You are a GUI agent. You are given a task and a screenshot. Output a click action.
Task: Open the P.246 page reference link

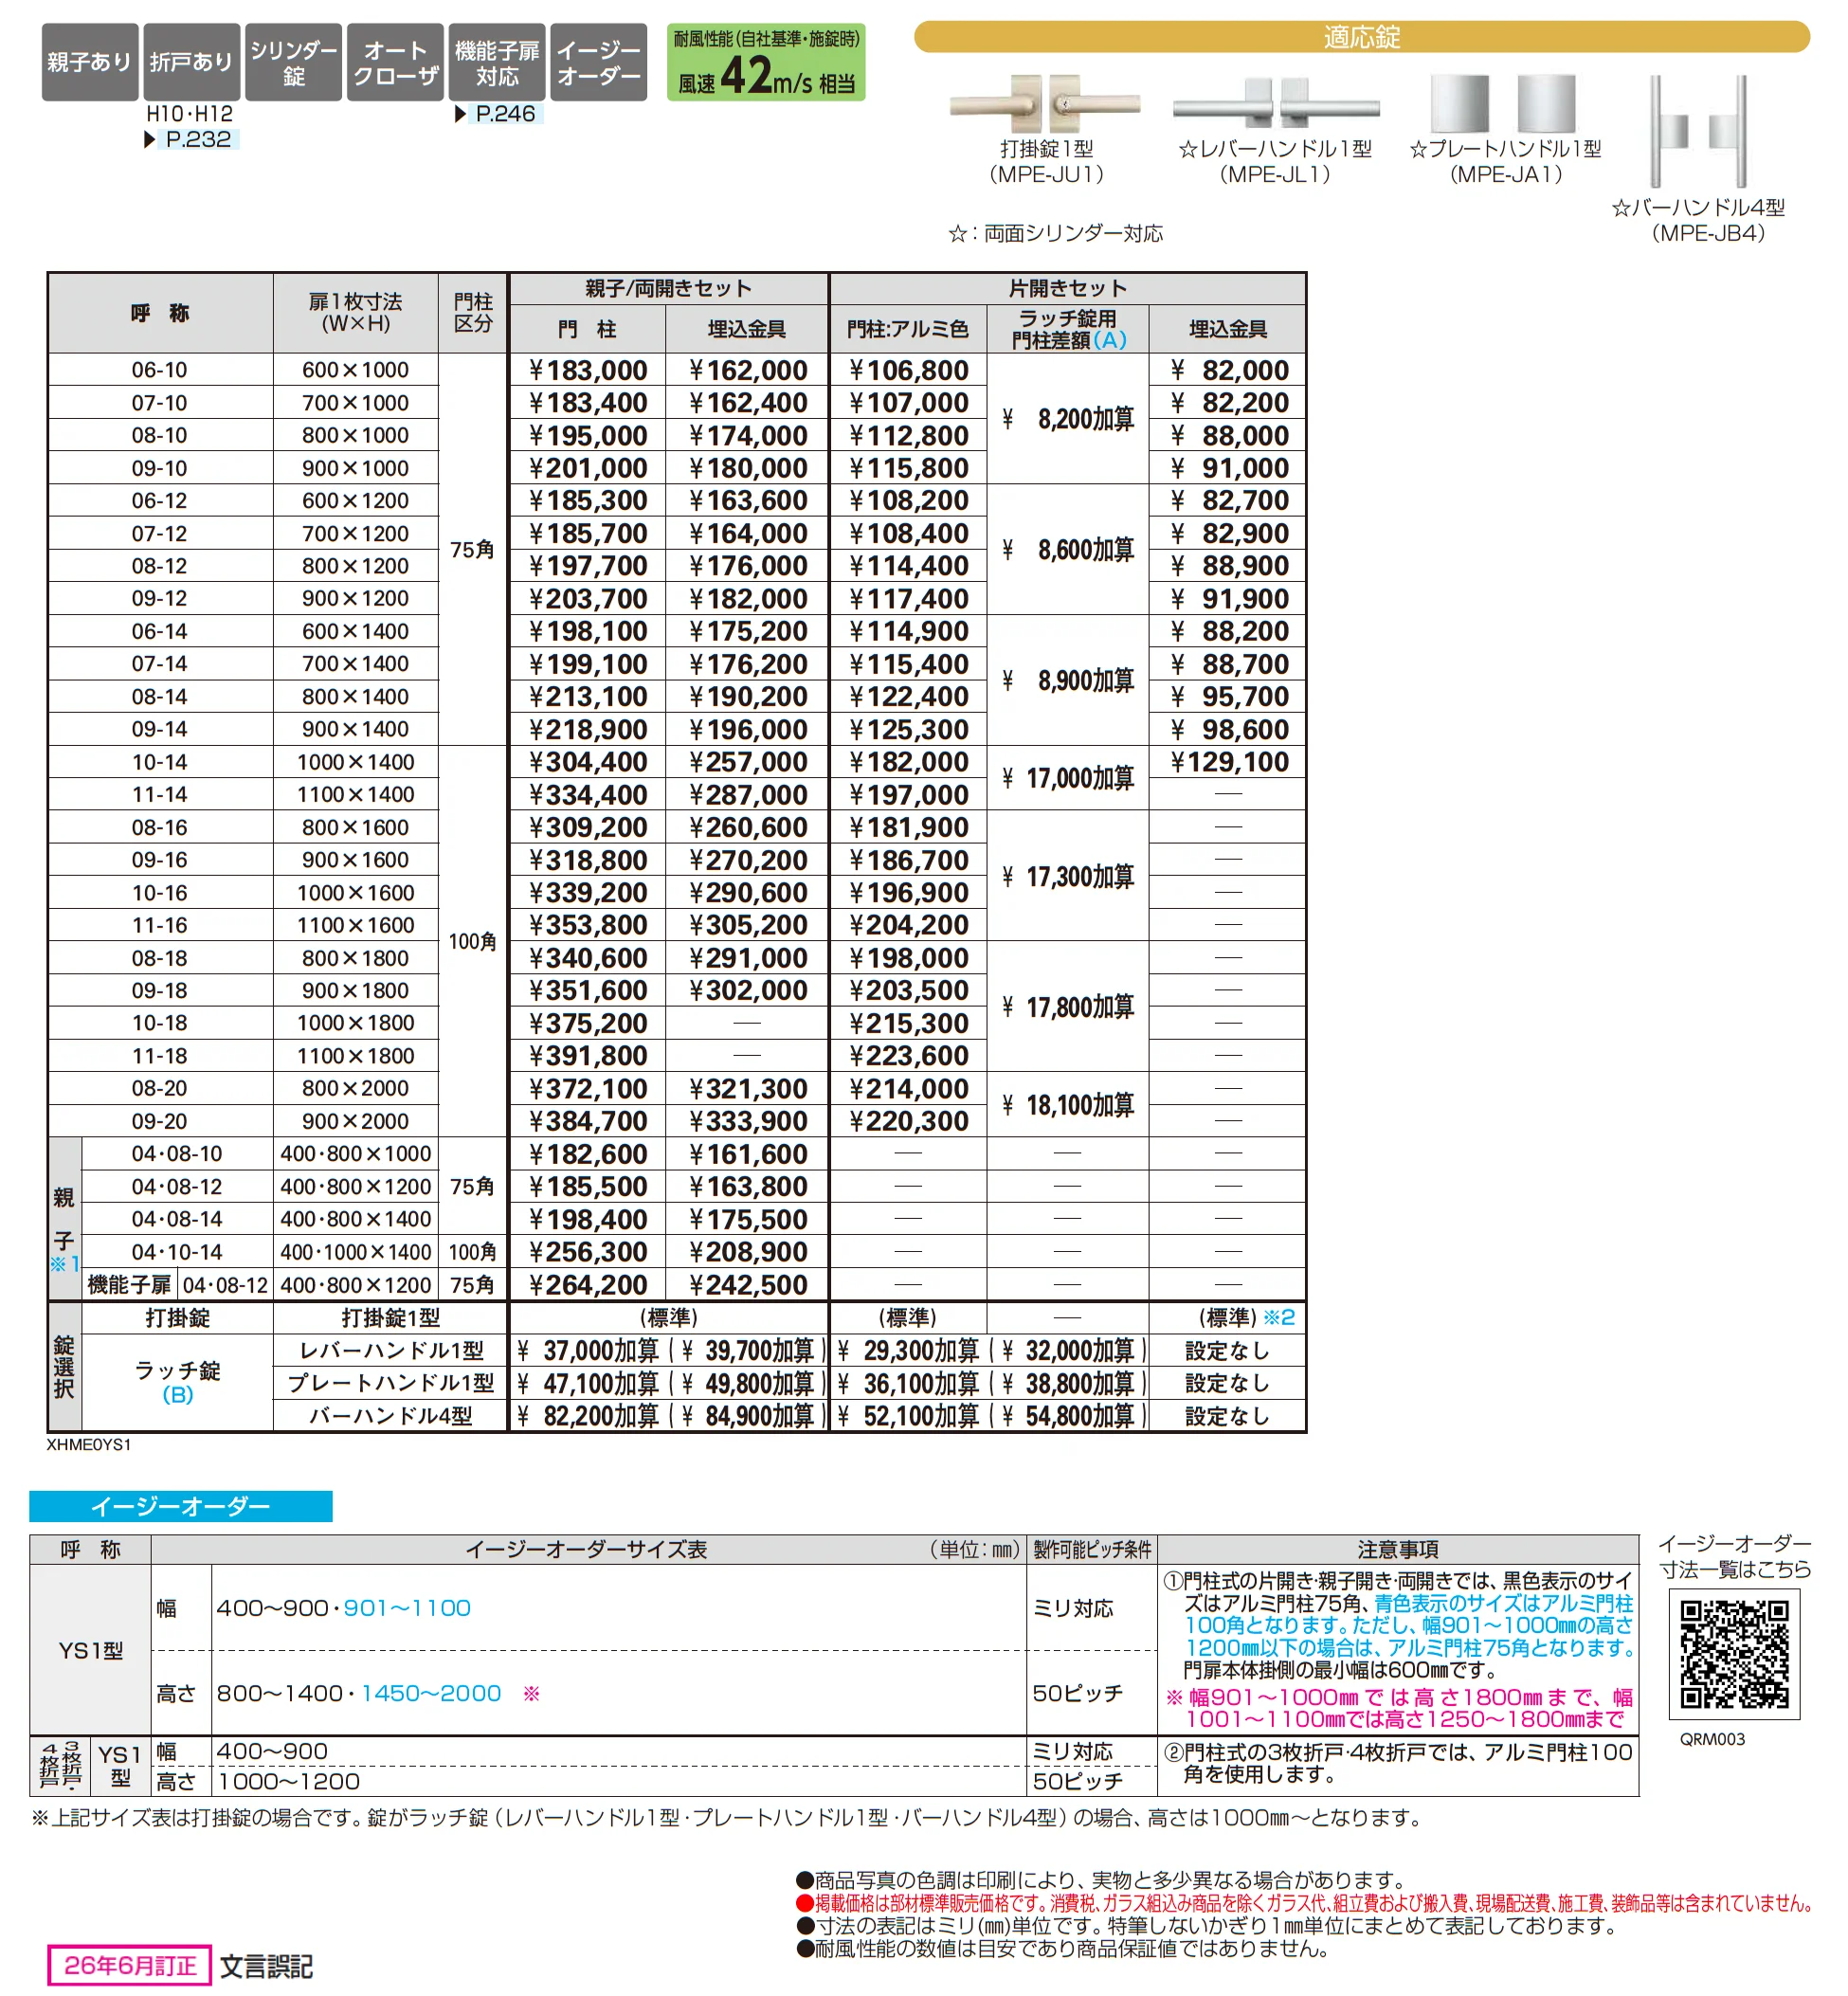[504, 114]
